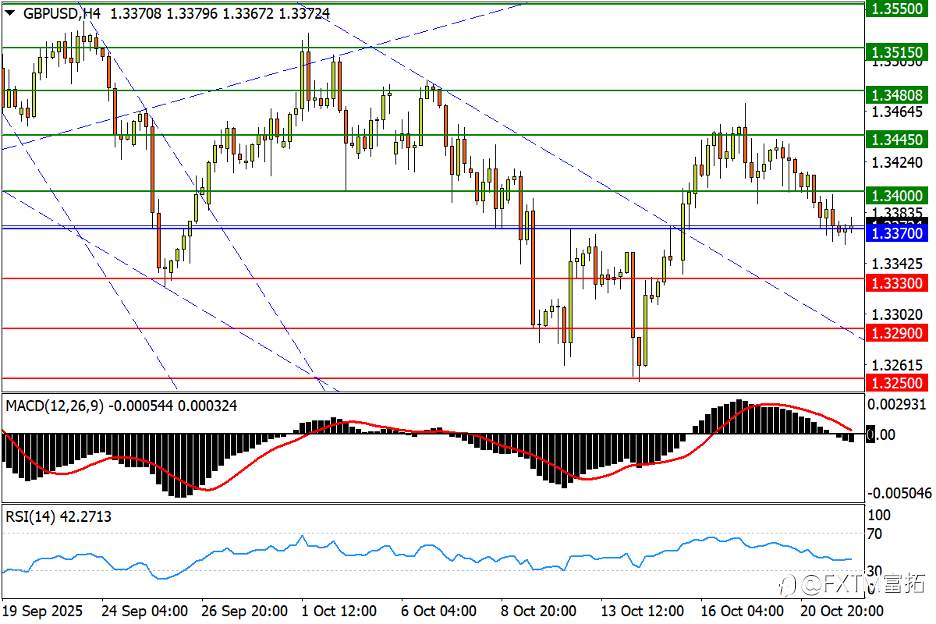
Task: Select the 1.33020 price scale value
Action: [x=897, y=315]
